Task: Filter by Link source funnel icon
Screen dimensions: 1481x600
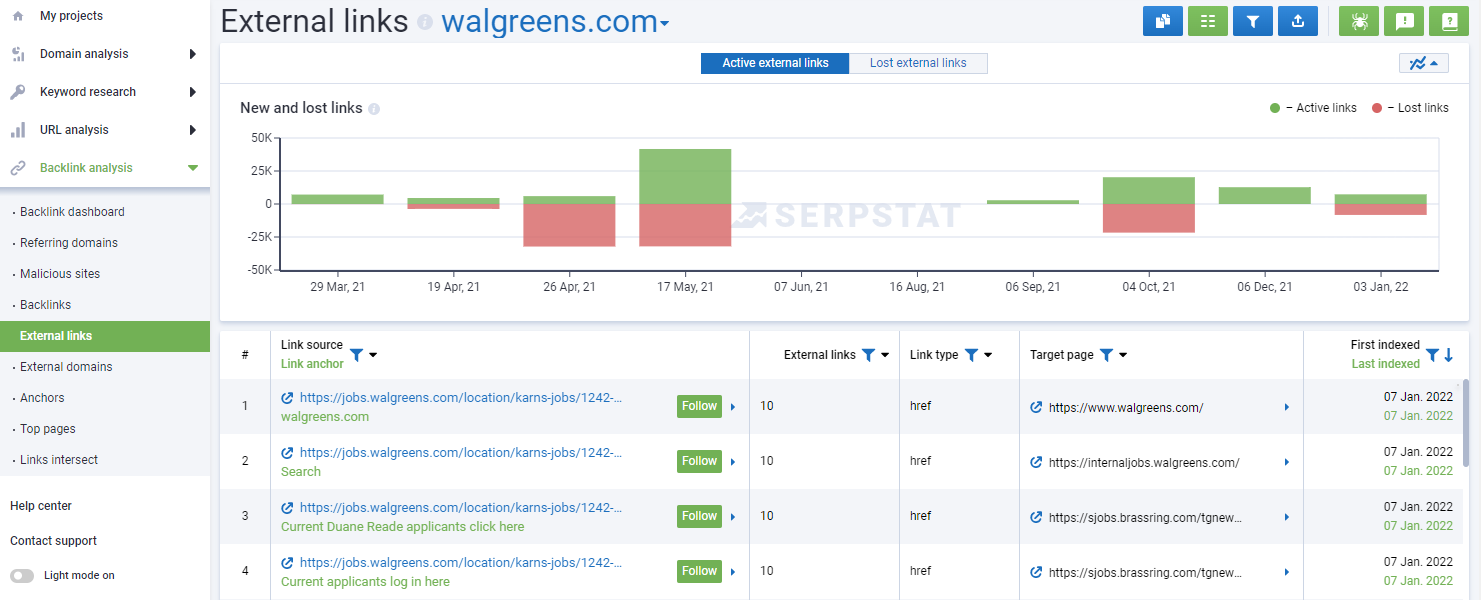Action: click(x=356, y=354)
